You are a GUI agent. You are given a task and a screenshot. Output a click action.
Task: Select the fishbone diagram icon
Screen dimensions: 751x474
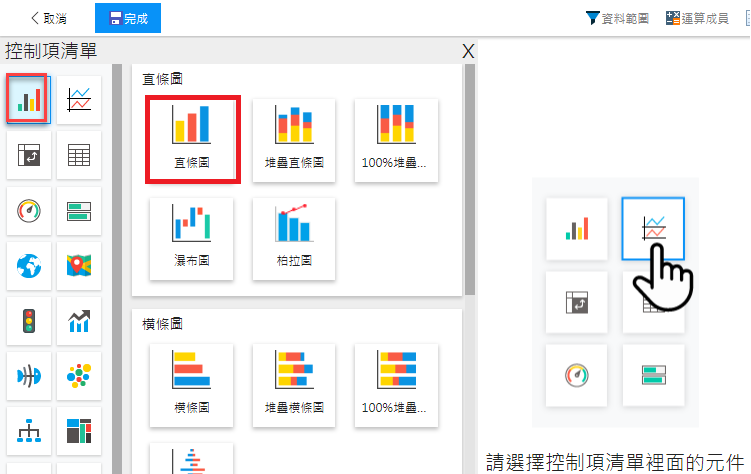28,376
